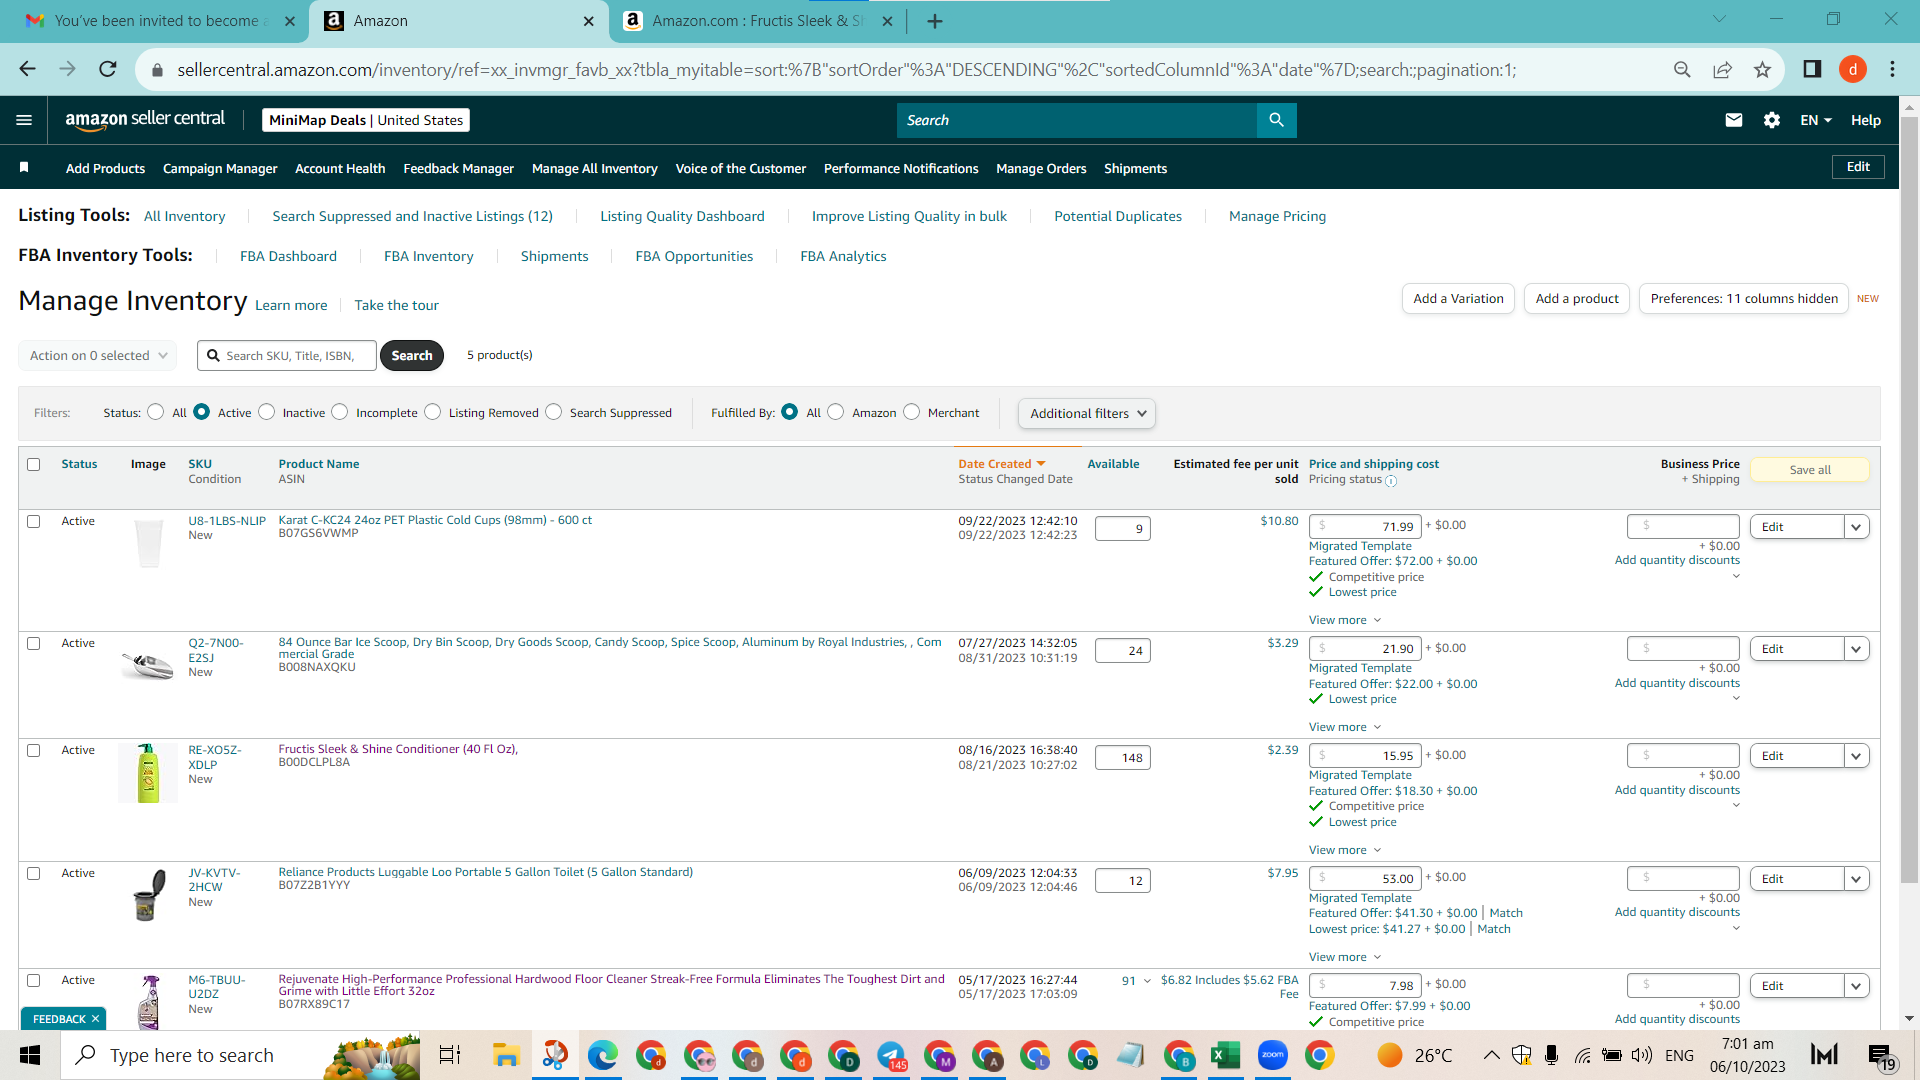The height and width of the screenshot is (1080, 1920).
Task: Click the bookmark flag icon in nav bar
Action: click(x=24, y=168)
